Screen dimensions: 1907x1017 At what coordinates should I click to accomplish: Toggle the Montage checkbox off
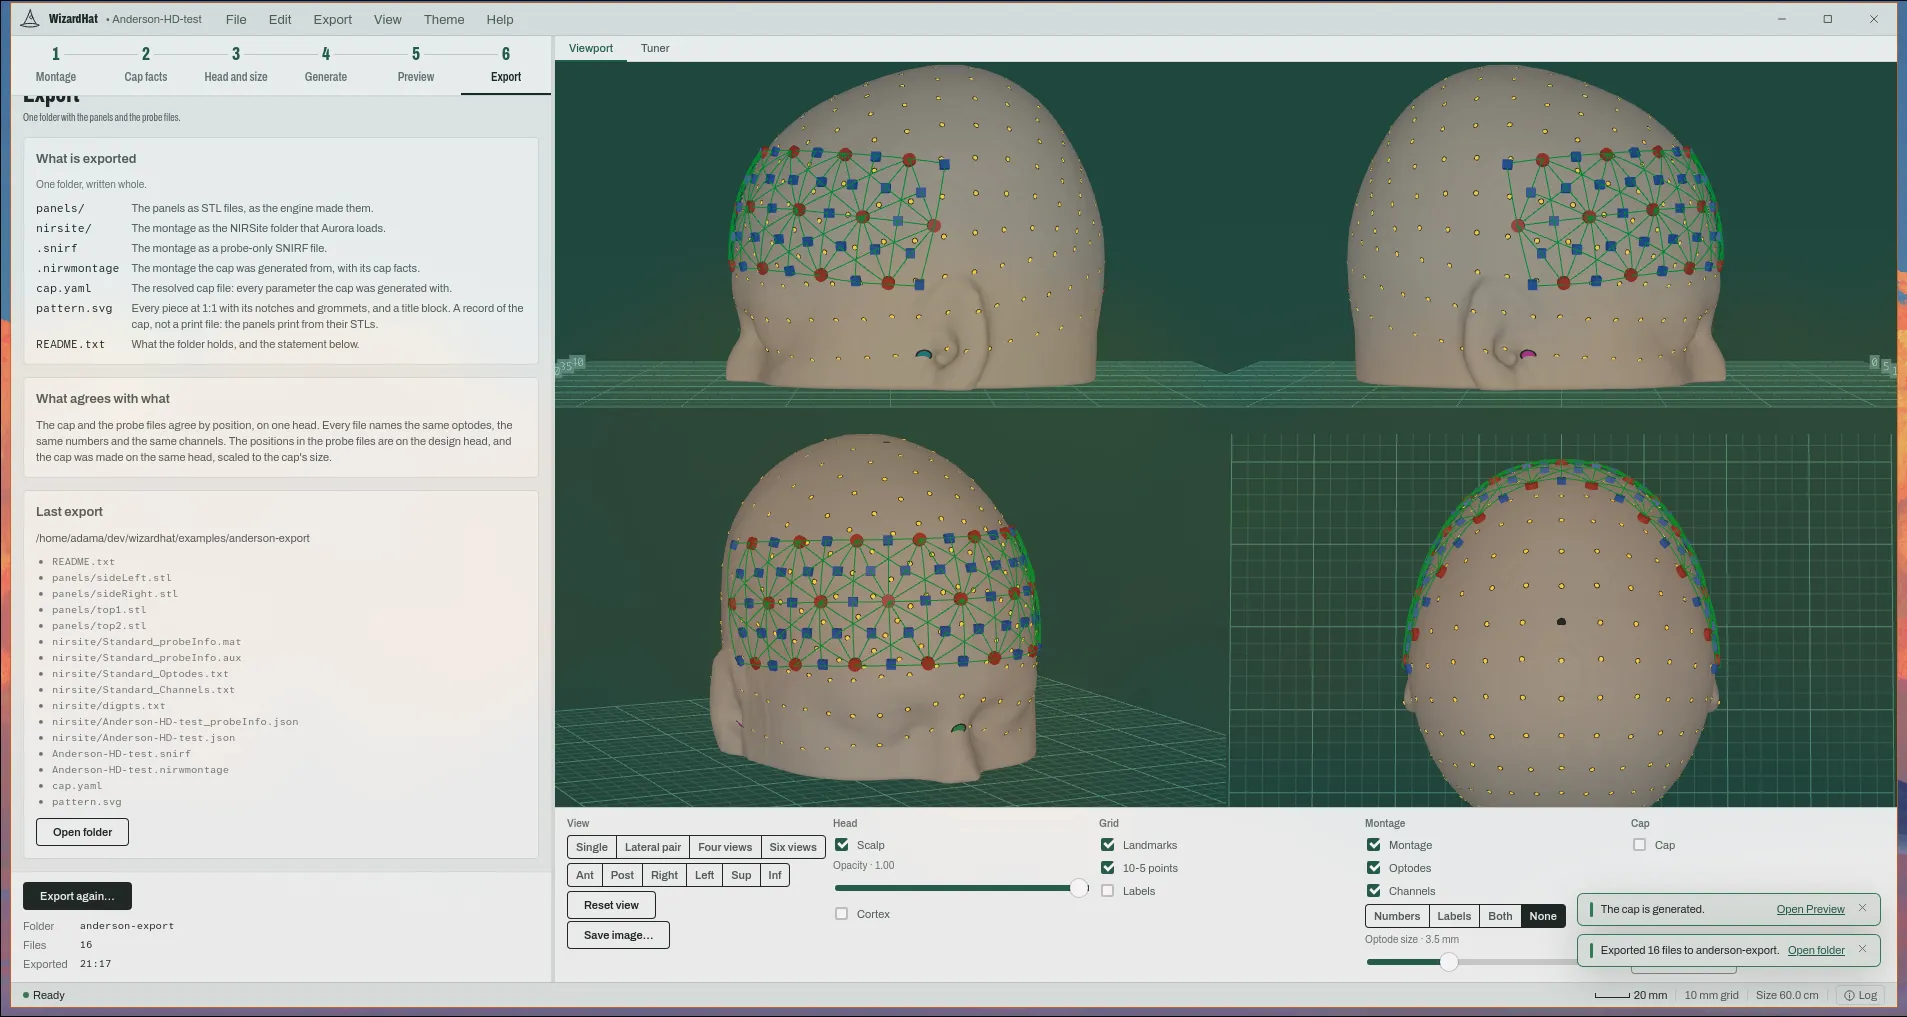tap(1374, 845)
